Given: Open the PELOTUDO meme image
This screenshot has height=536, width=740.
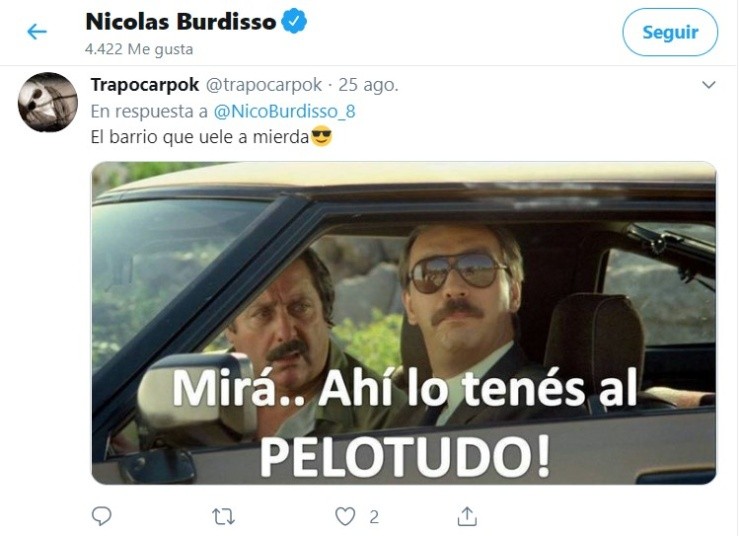Looking at the screenshot, I should pyautogui.click(x=404, y=323).
